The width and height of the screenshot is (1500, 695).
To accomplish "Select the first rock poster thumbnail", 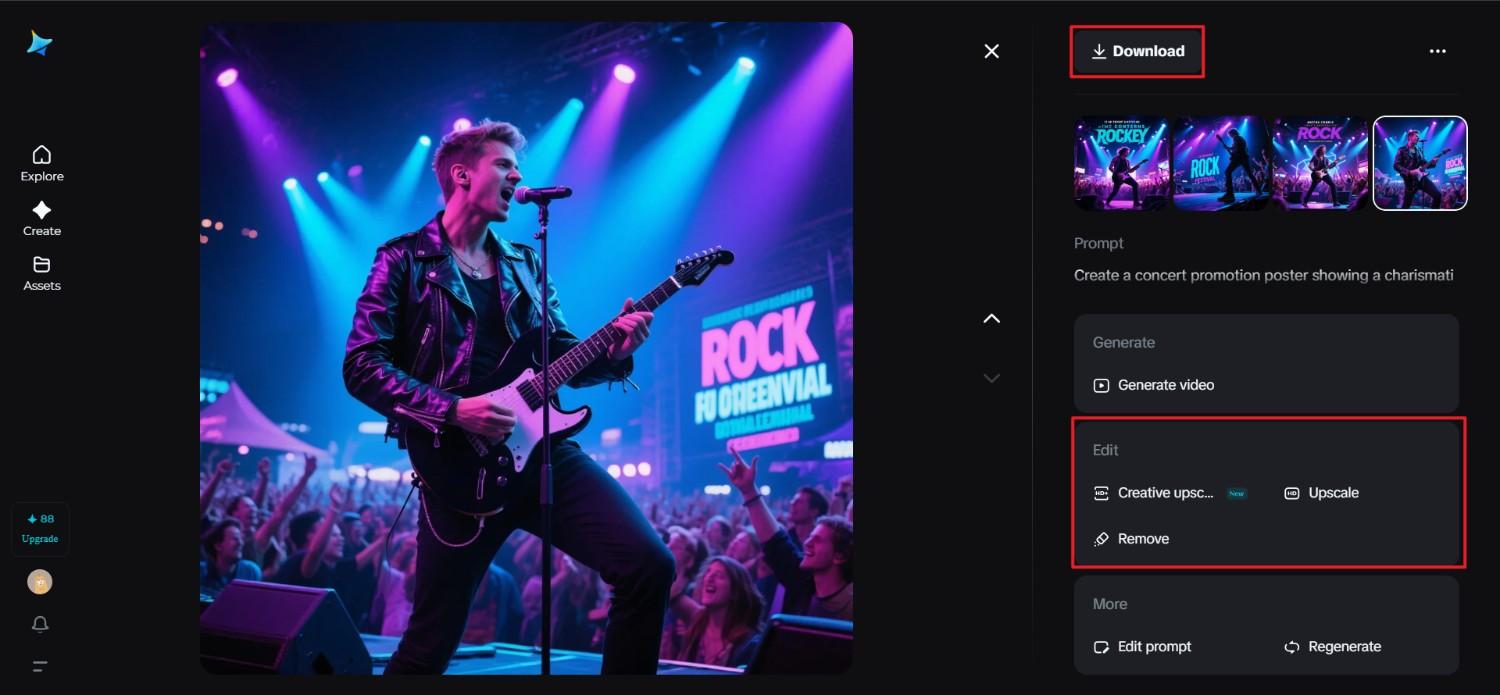I will point(1121,163).
